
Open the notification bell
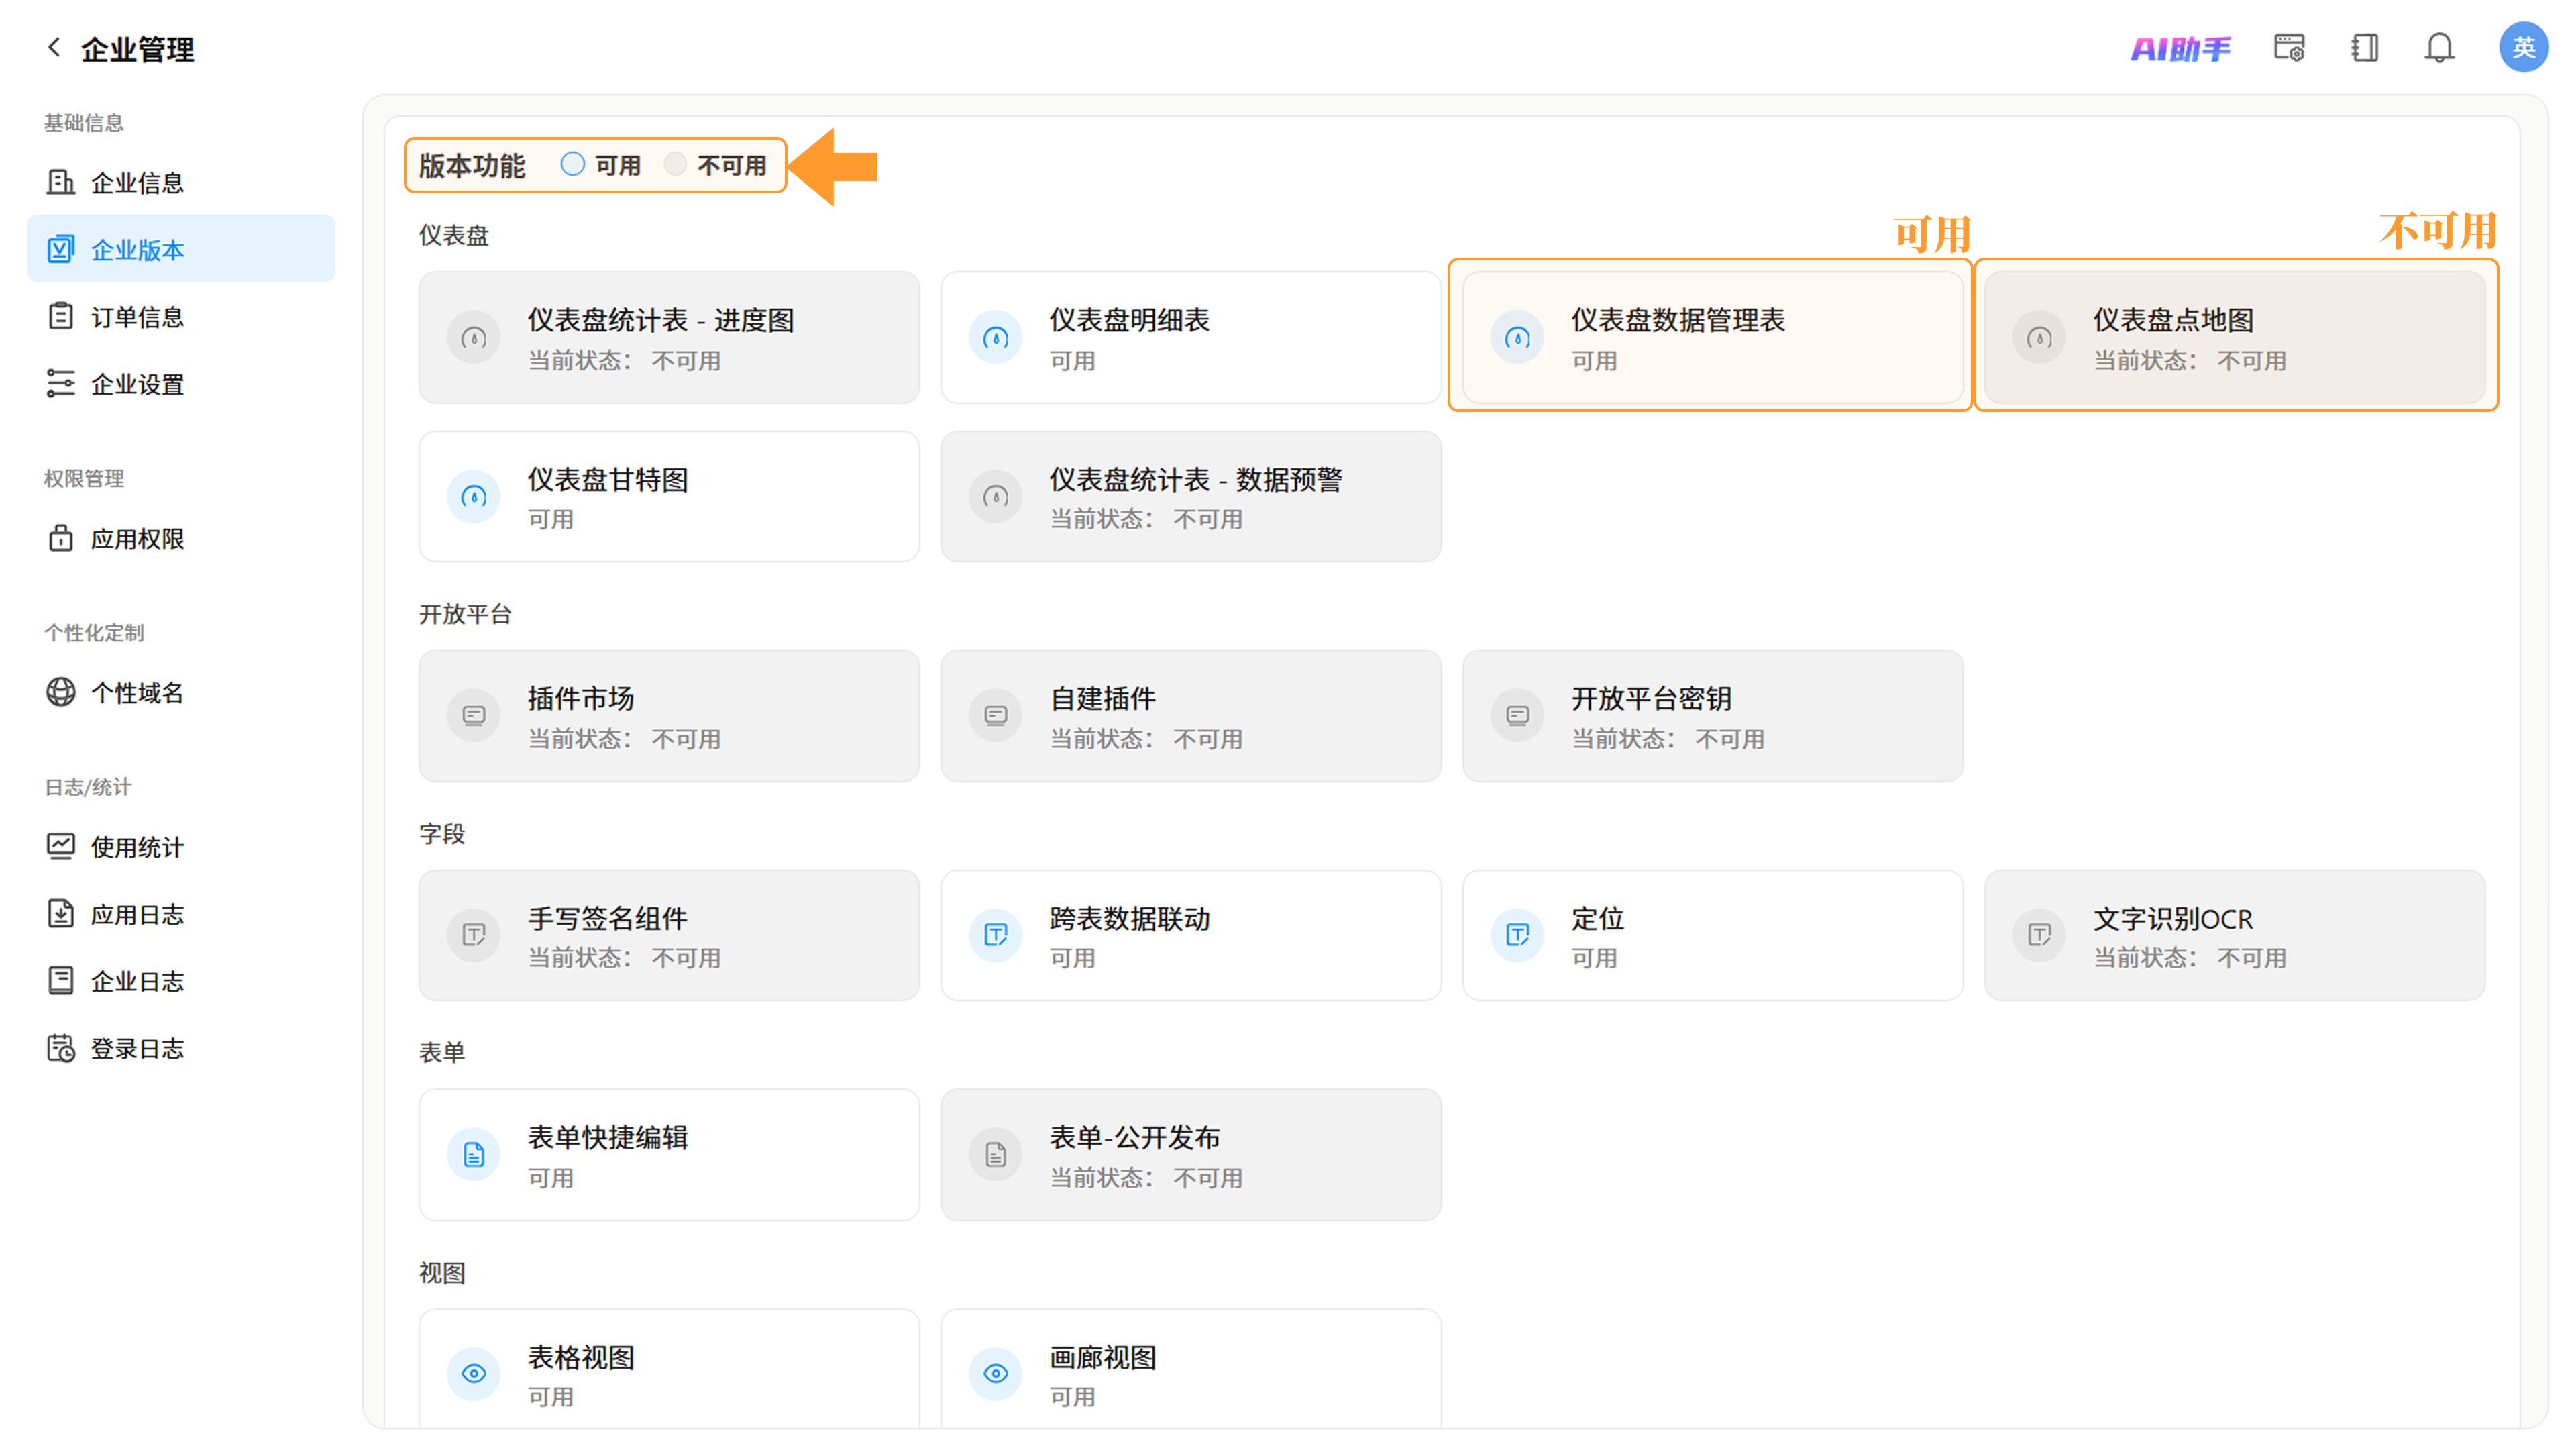pos(2439,48)
